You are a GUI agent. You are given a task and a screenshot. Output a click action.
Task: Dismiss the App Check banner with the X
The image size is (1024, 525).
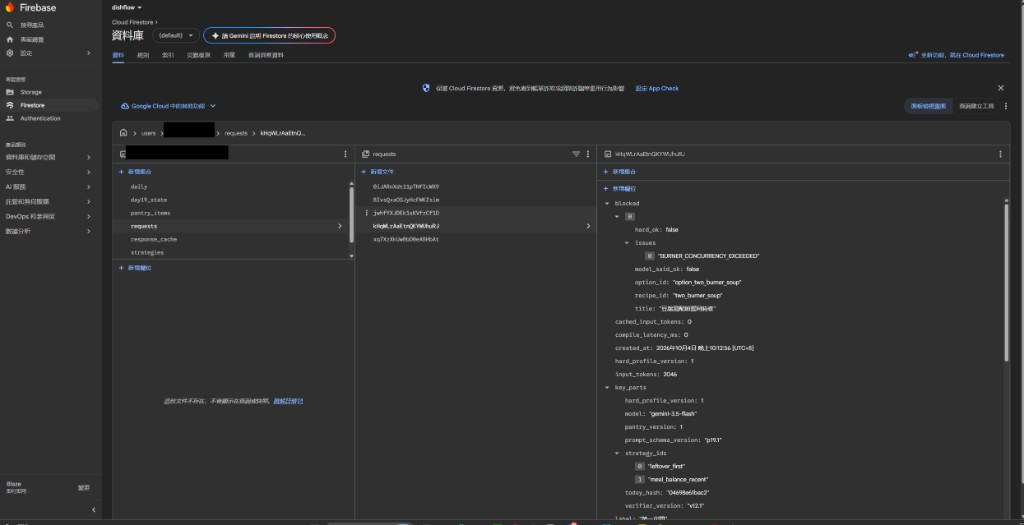(x=1000, y=88)
